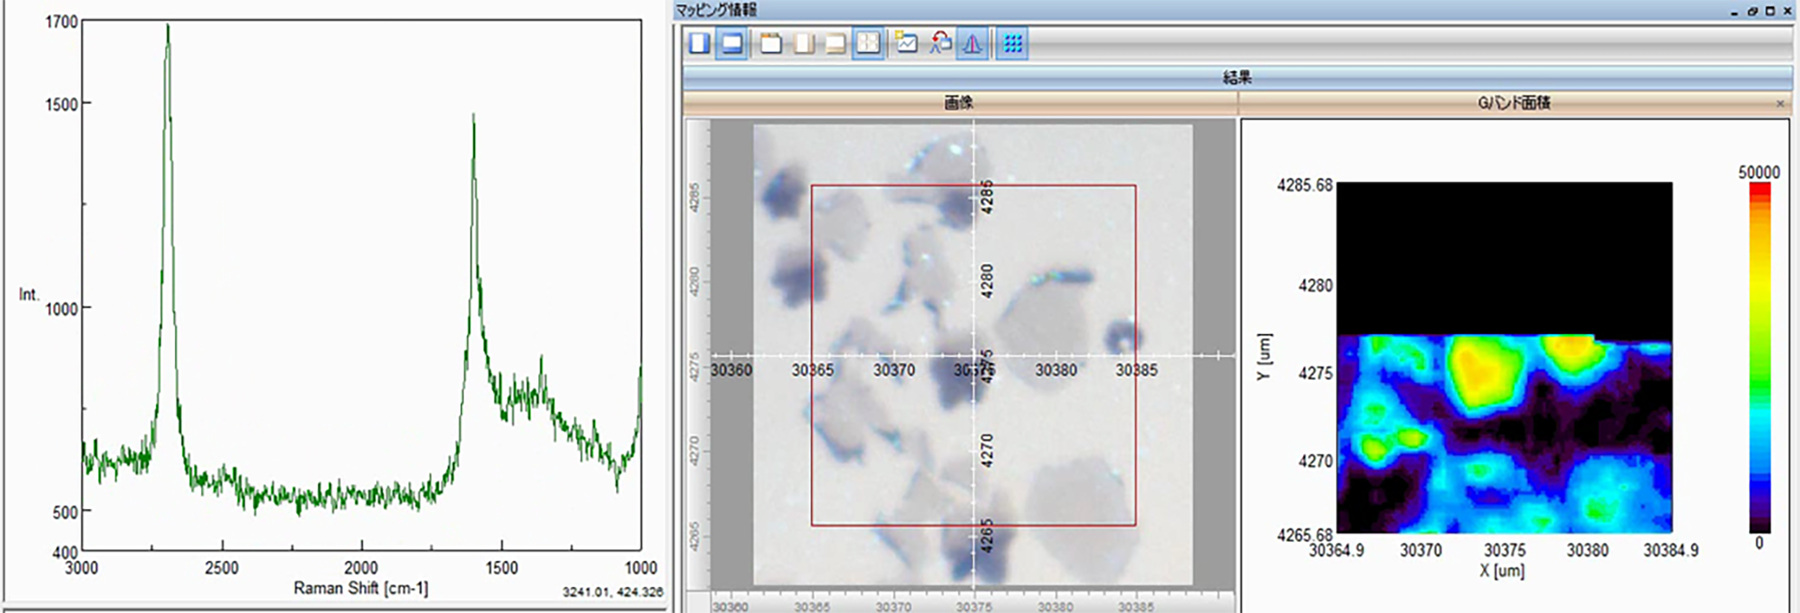This screenshot has width=1800, height=613.
Task: Open the 画像 panel header
Action: click(x=960, y=103)
